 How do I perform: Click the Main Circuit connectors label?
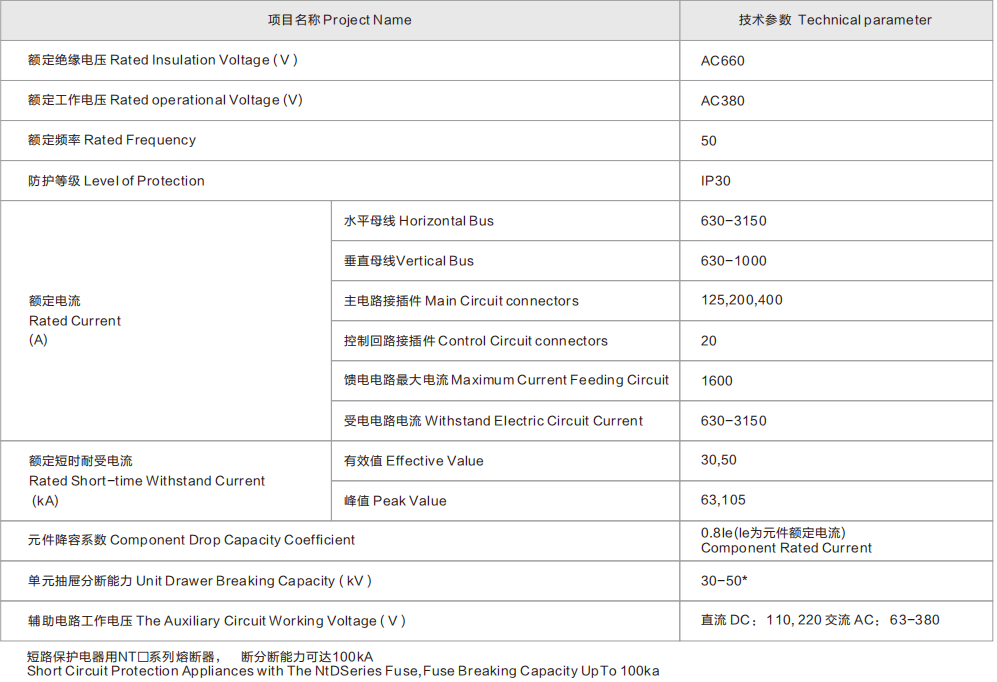(x=461, y=301)
